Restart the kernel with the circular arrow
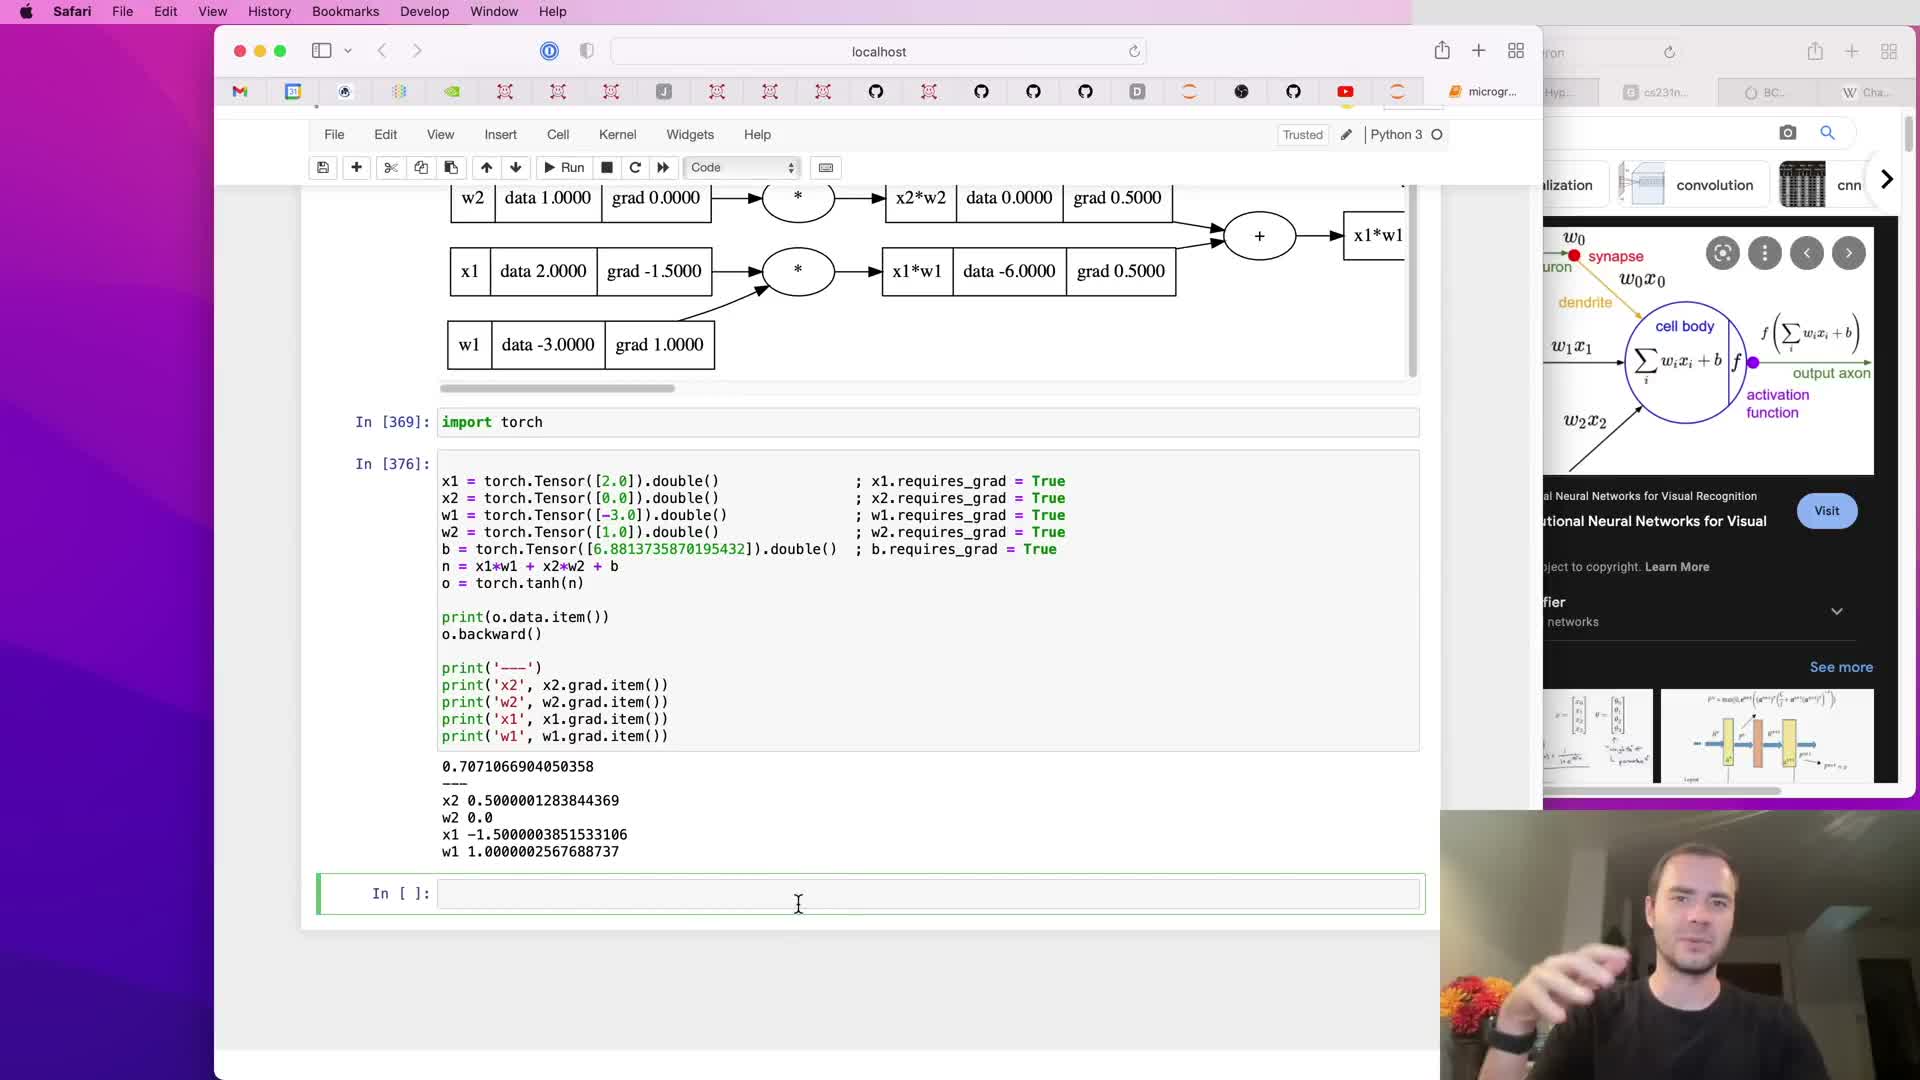1920x1080 pixels. point(635,167)
